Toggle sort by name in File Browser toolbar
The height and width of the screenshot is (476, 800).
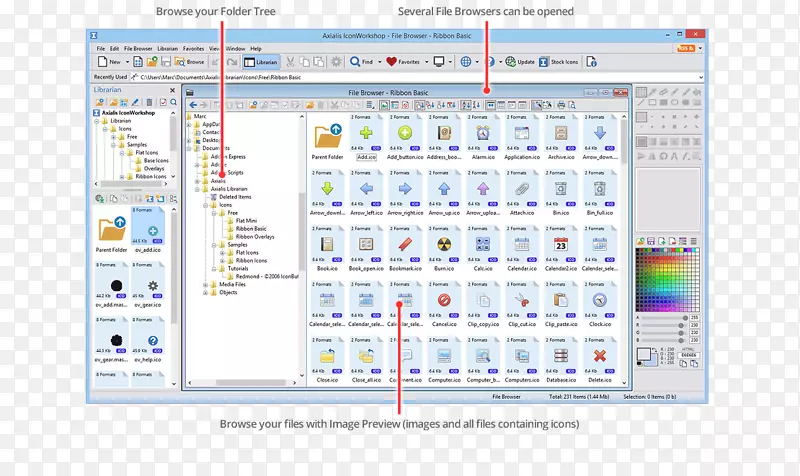(419, 105)
